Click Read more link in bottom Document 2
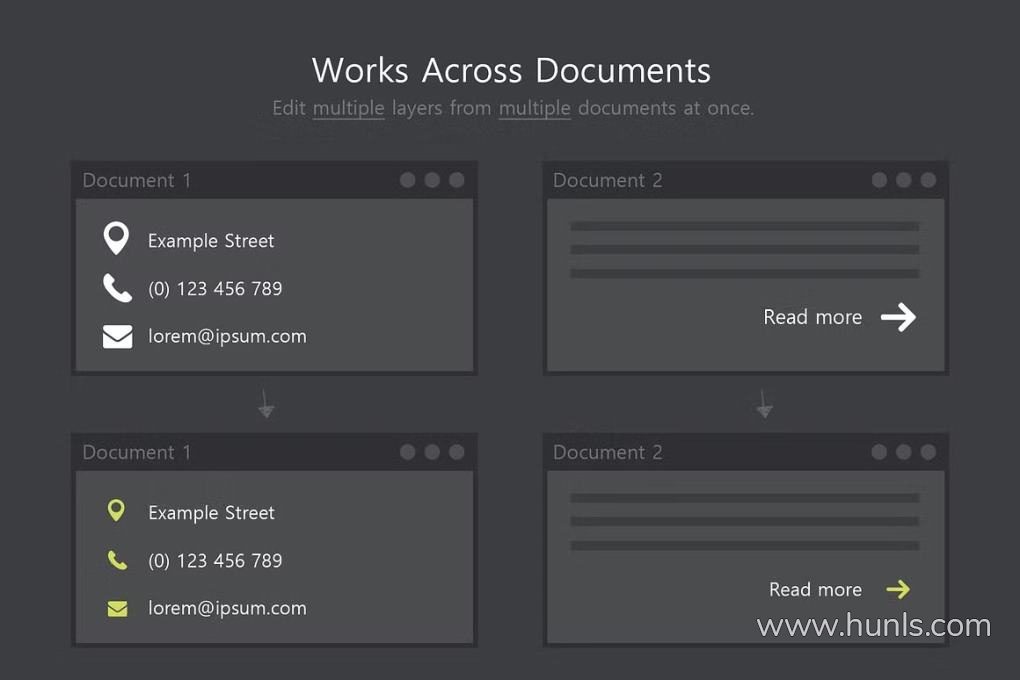The image size is (1020, 680). (x=815, y=590)
